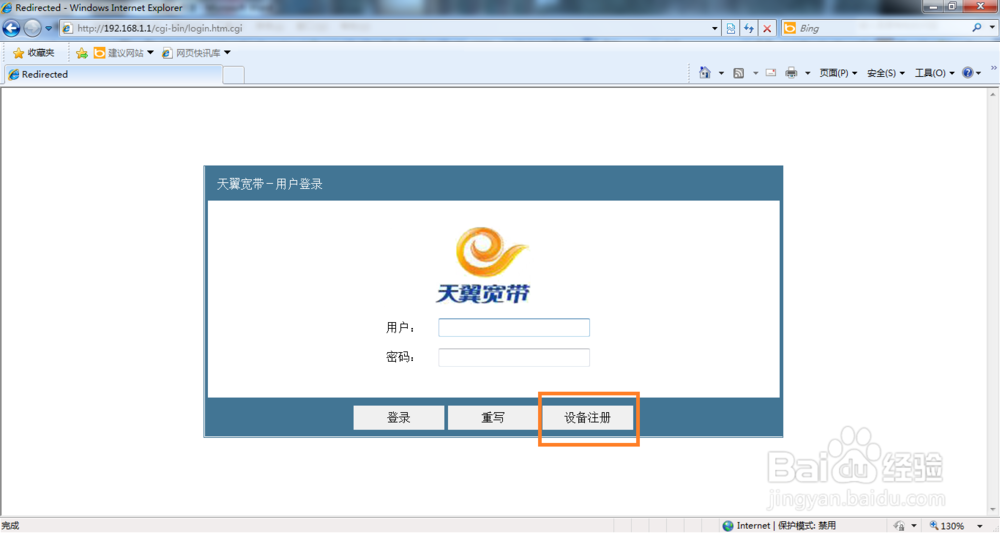Click the Home page icon
Viewport: 1000px width, 533px height.
pyautogui.click(x=705, y=73)
